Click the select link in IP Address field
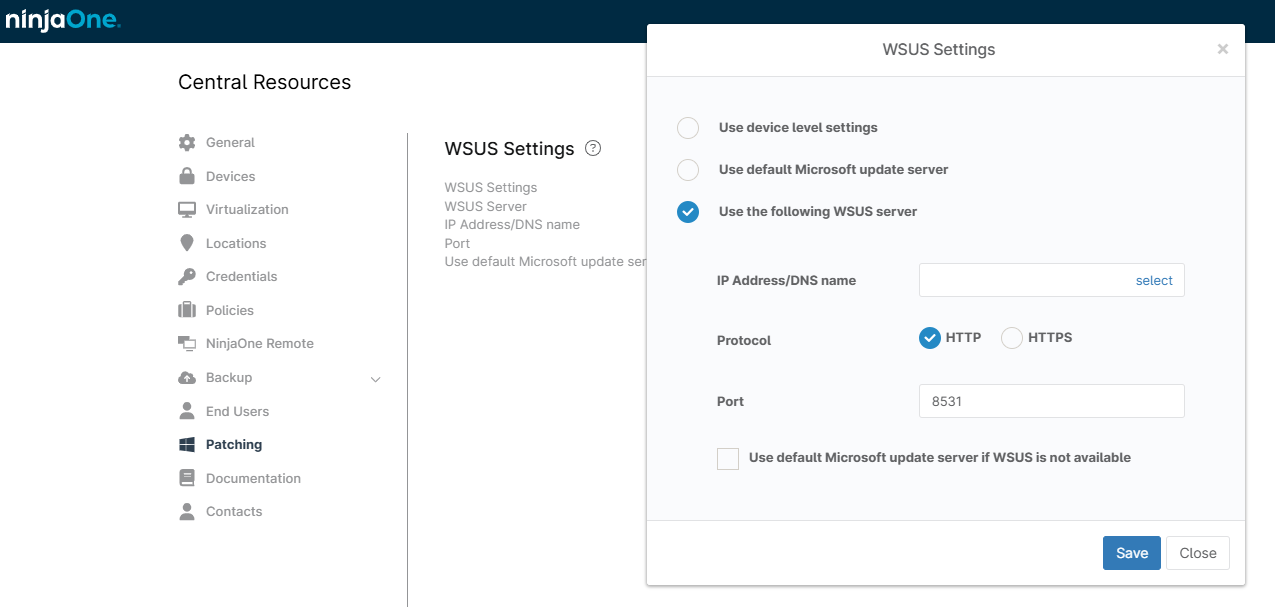1275x607 pixels. point(1154,281)
